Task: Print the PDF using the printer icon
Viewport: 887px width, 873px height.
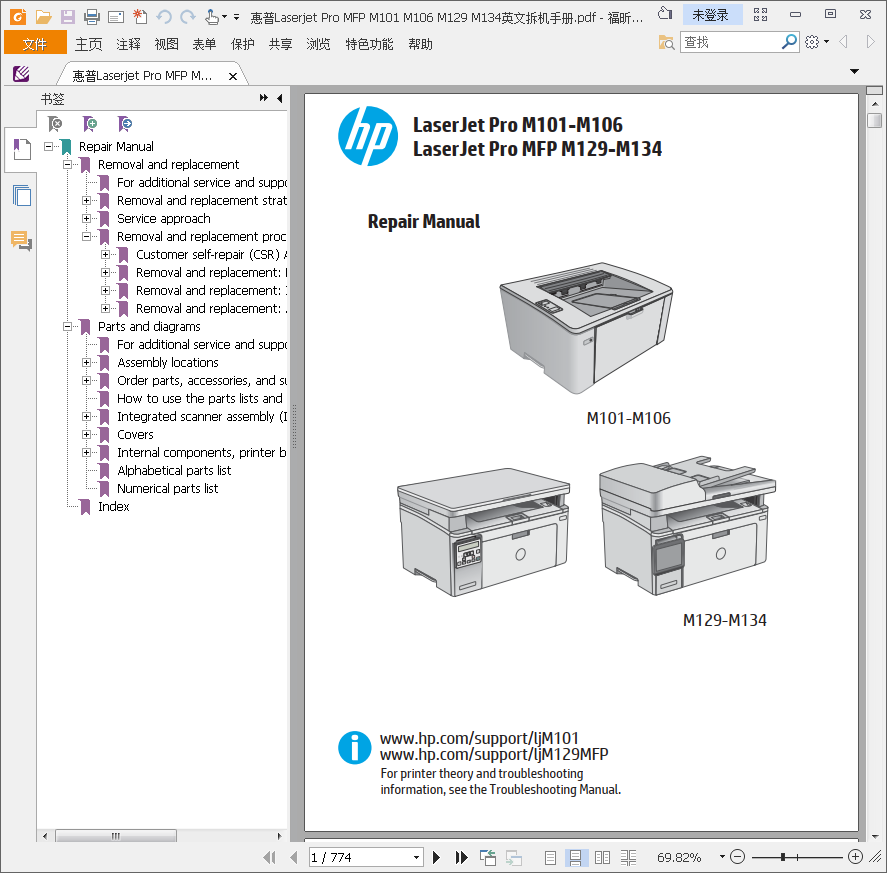Action: tap(92, 17)
